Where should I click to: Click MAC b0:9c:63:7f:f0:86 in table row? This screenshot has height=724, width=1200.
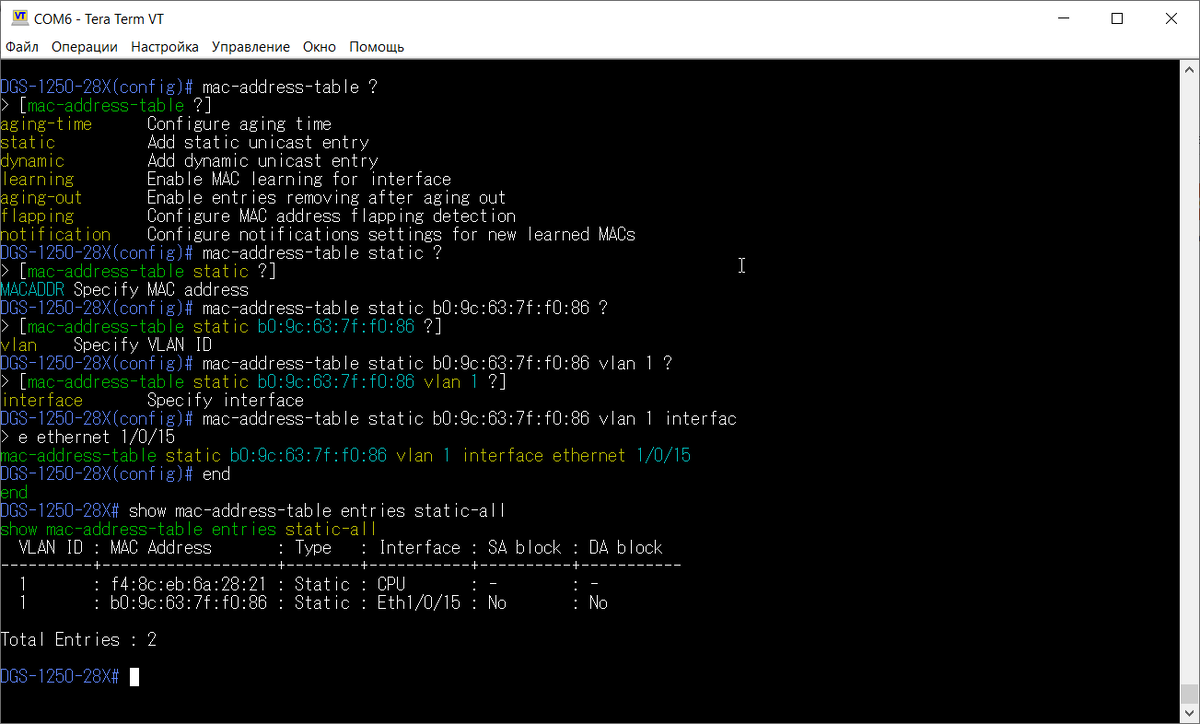189,603
